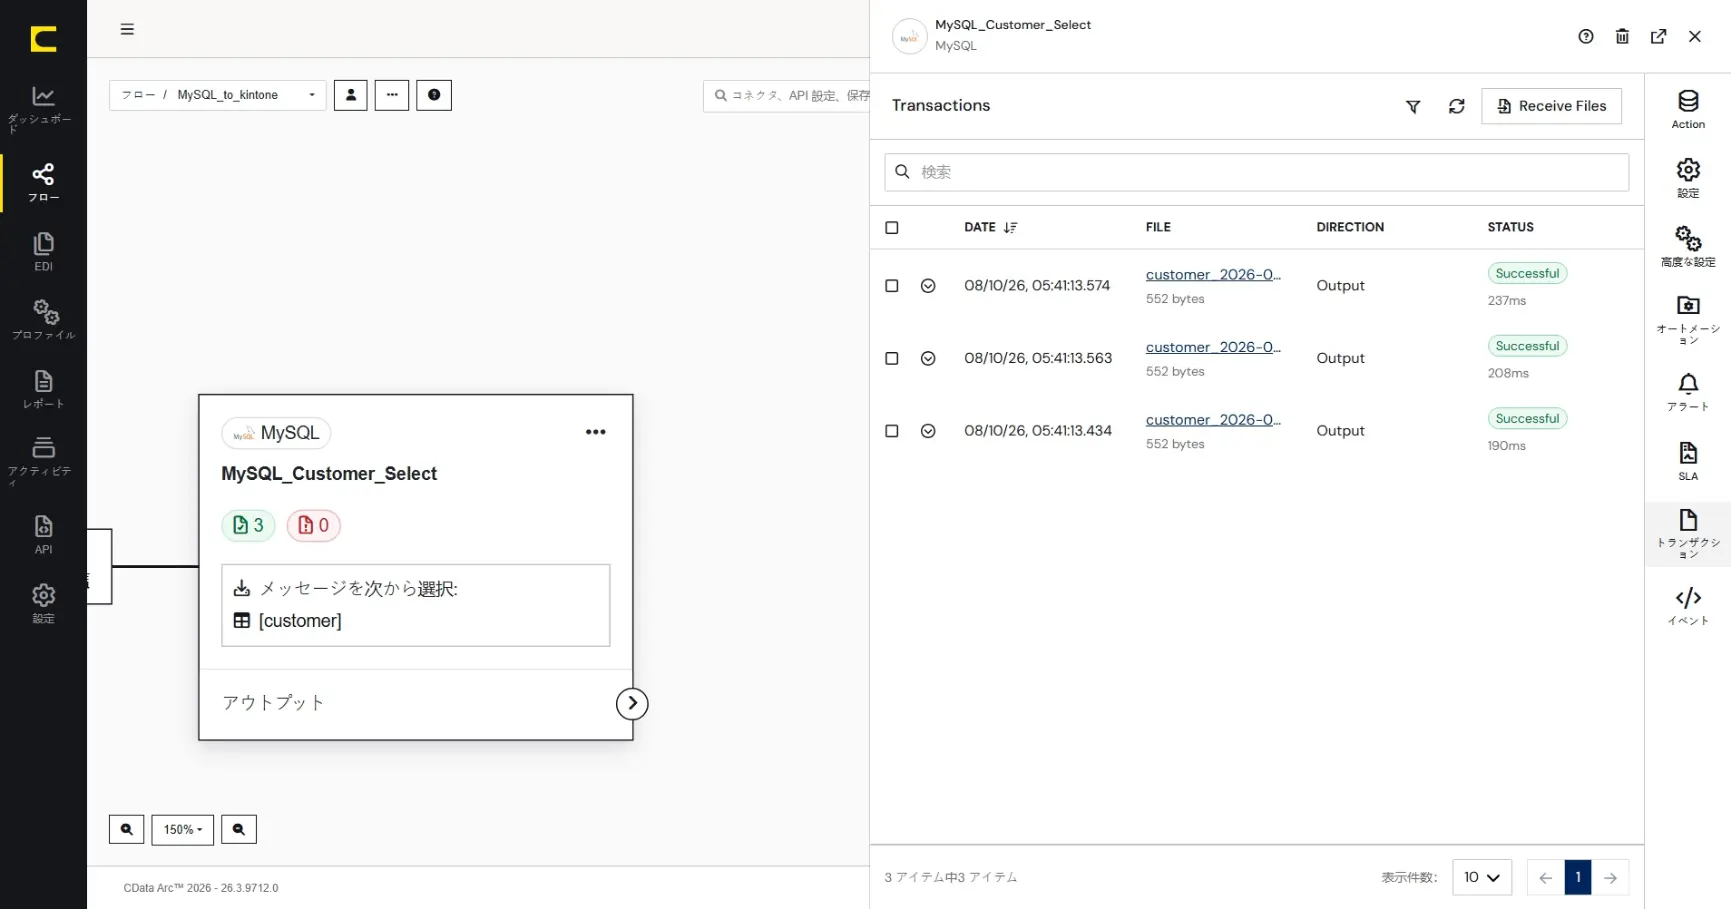Open help for MySQL_Customer_Select connector
This screenshot has width=1731, height=909.
(1586, 36)
